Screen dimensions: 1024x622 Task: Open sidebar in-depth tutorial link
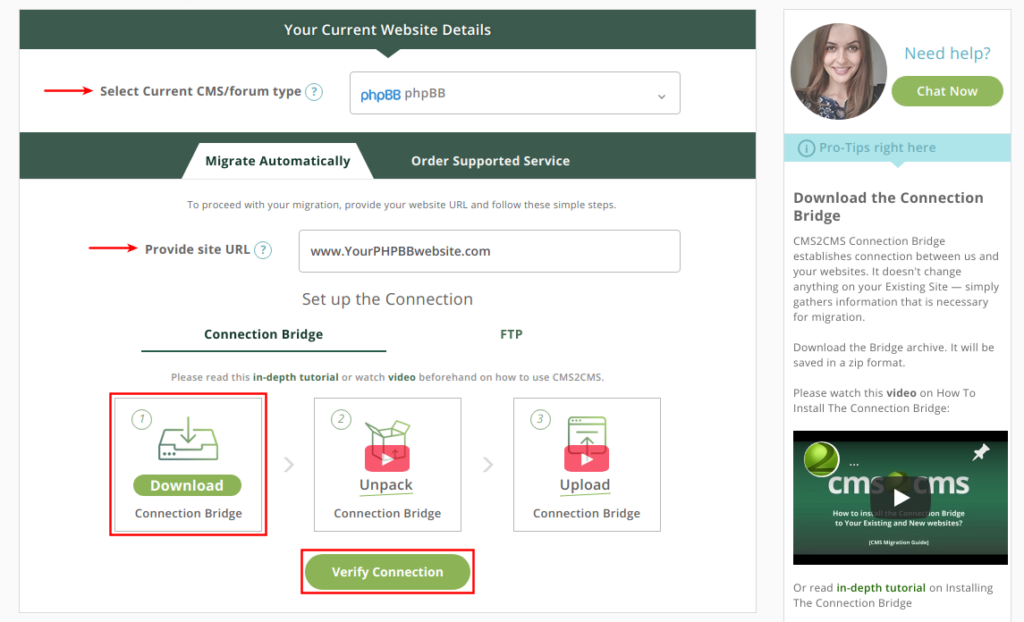click(x=881, y=587)
